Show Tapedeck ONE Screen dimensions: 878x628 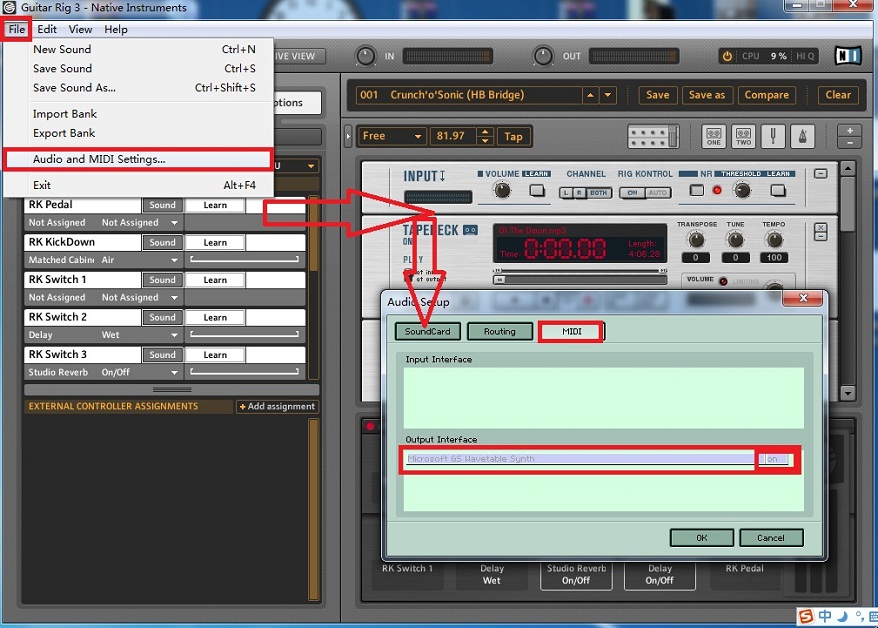(713, 136)
